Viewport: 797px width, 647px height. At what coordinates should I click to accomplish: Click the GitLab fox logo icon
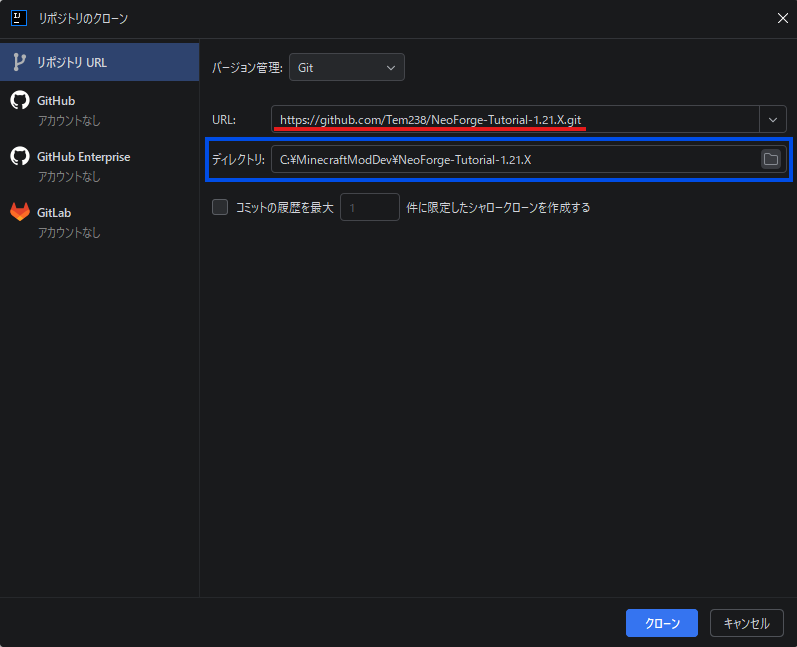(19, 212)
